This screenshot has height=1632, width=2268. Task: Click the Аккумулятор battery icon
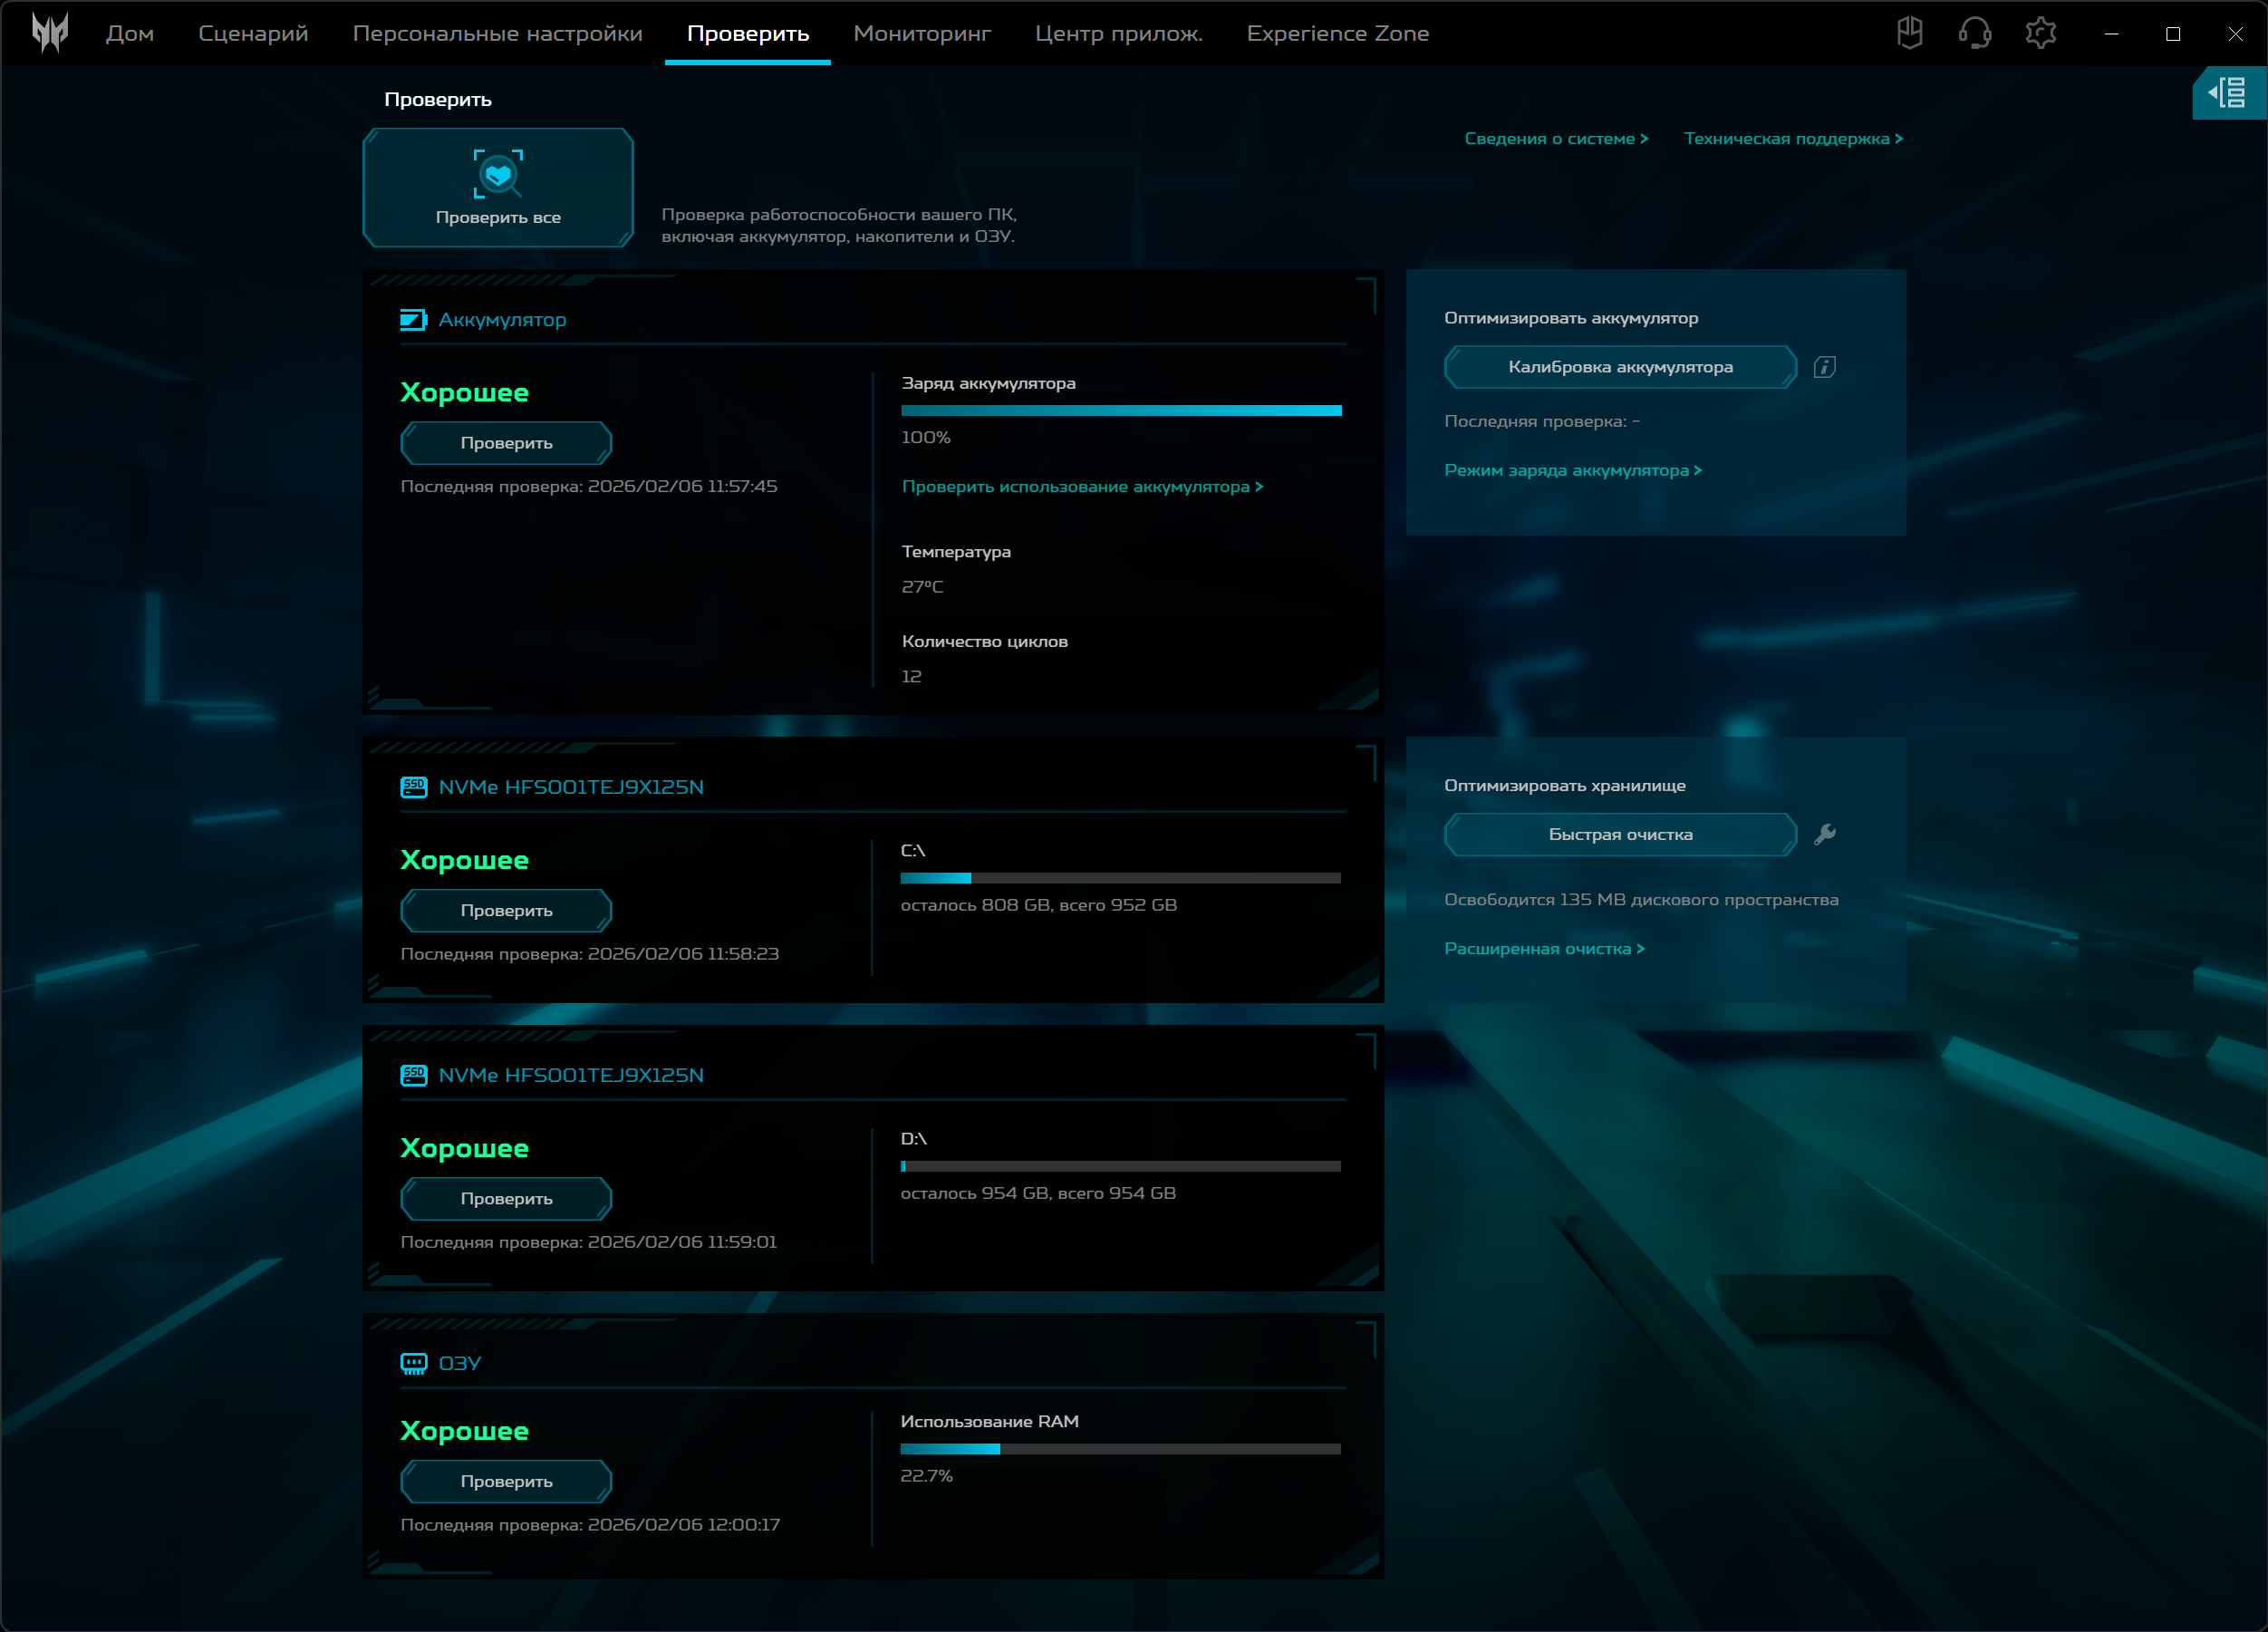pos(413,320)
